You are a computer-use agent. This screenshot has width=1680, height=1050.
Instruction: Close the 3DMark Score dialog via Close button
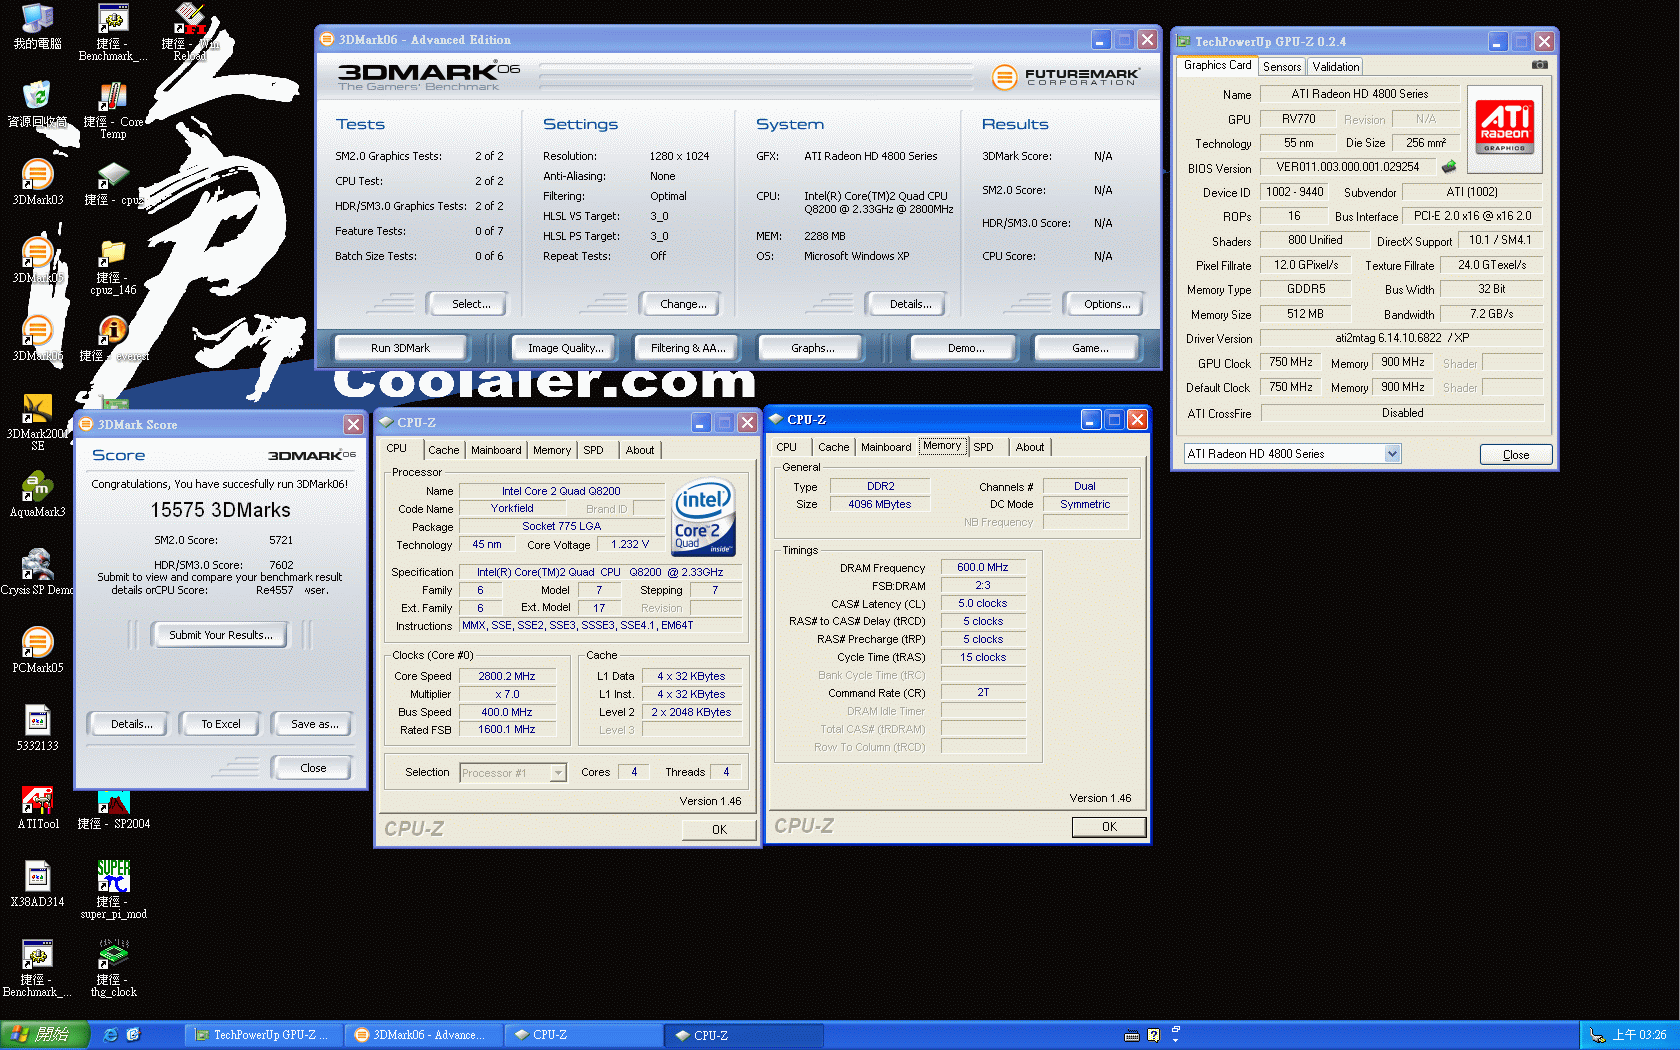313,768
